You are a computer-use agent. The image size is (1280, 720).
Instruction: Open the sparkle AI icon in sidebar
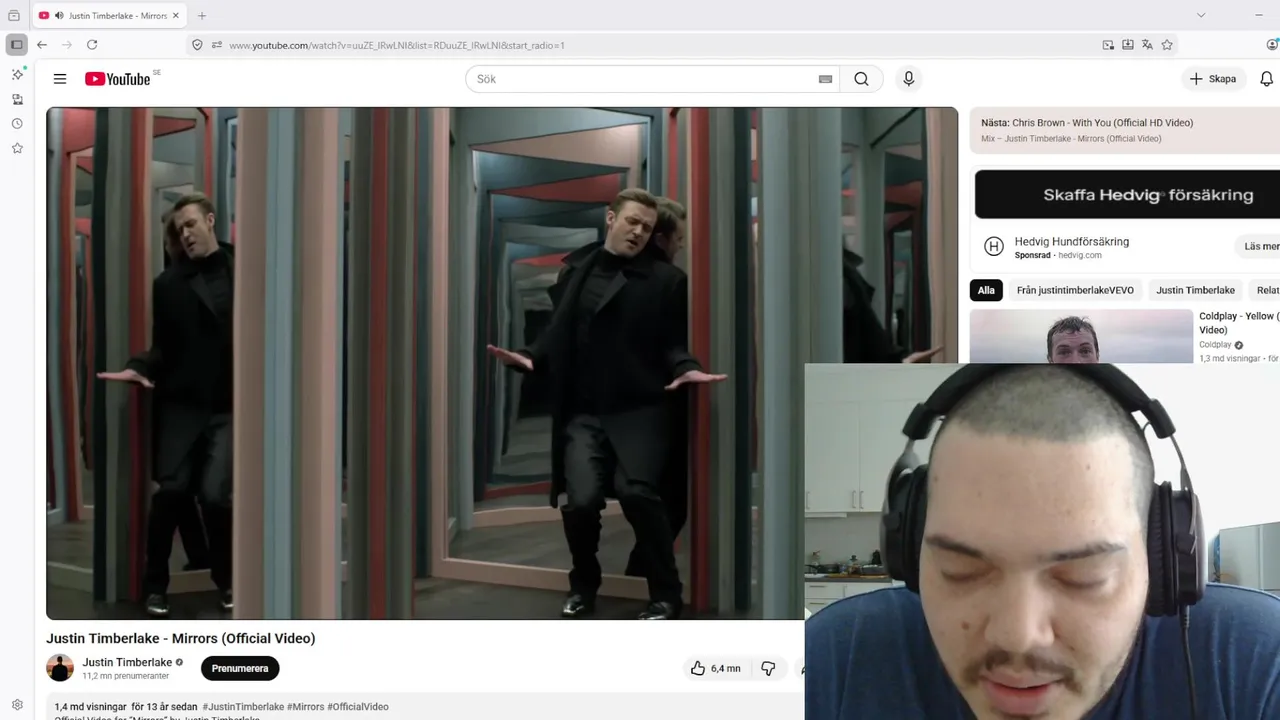coord(17,74)
